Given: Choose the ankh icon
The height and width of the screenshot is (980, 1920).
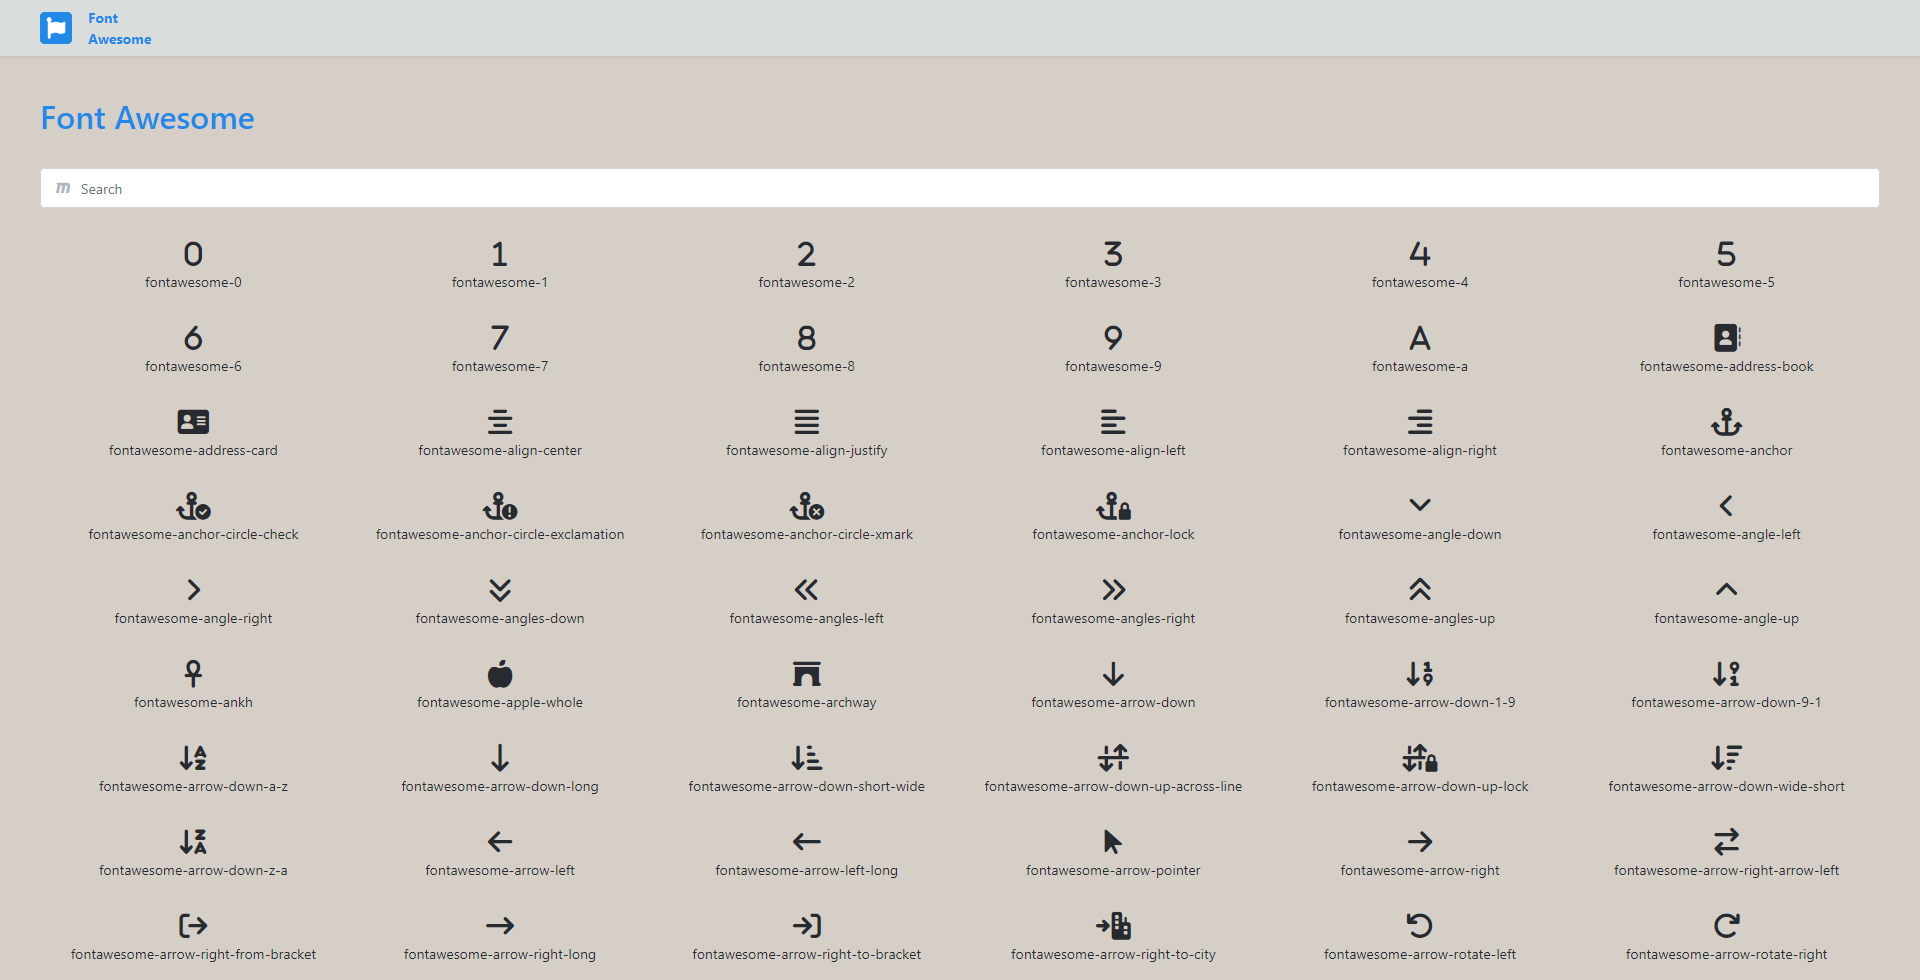Looking at the screenshot, I should (193, 674).
